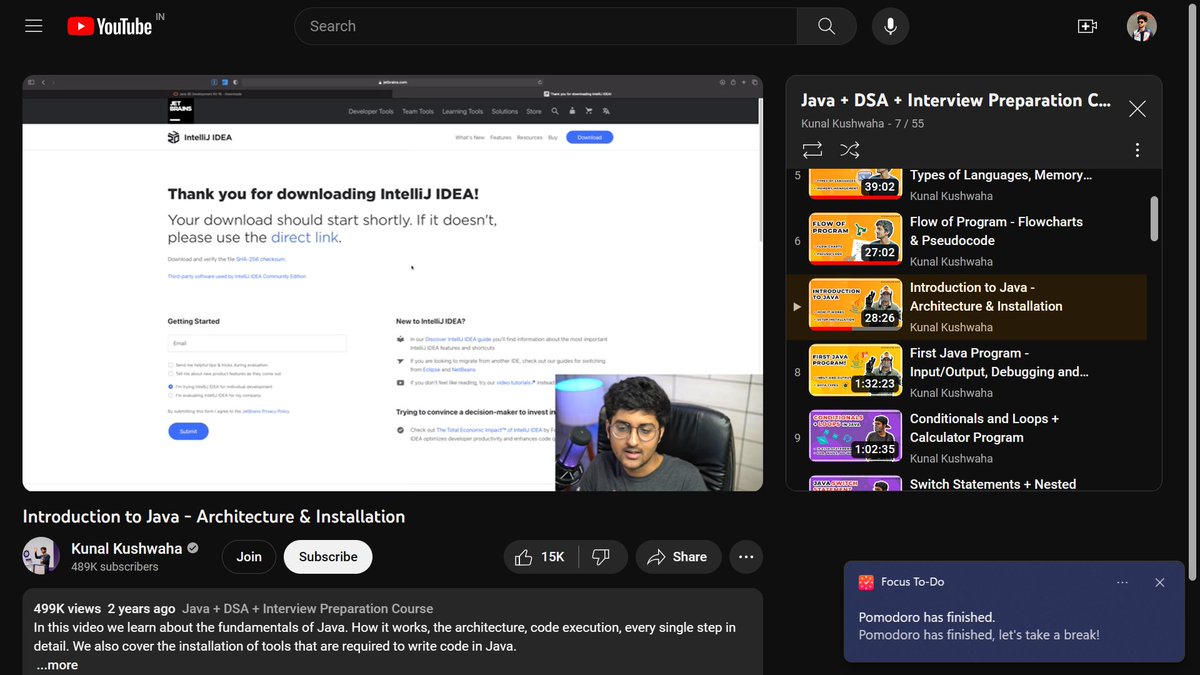
Task: Open Java + DSA course link in description
Action: [x=308, y=608]
